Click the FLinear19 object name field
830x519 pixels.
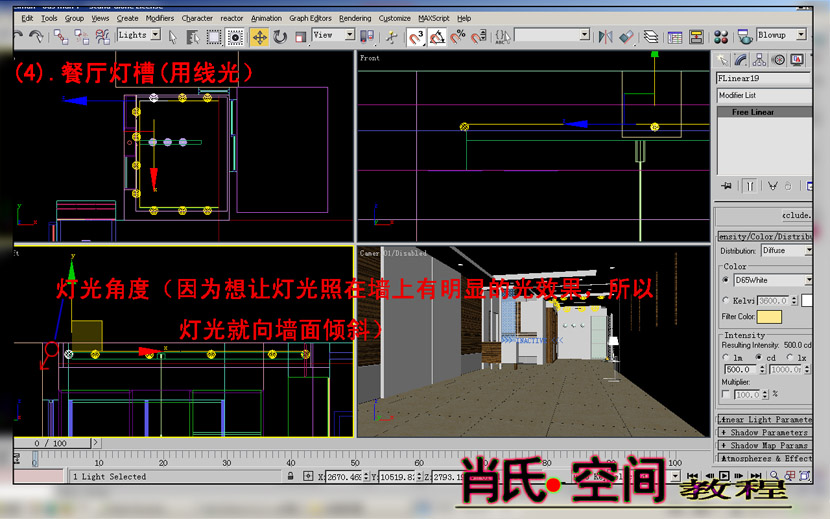[x=765, y=78]
